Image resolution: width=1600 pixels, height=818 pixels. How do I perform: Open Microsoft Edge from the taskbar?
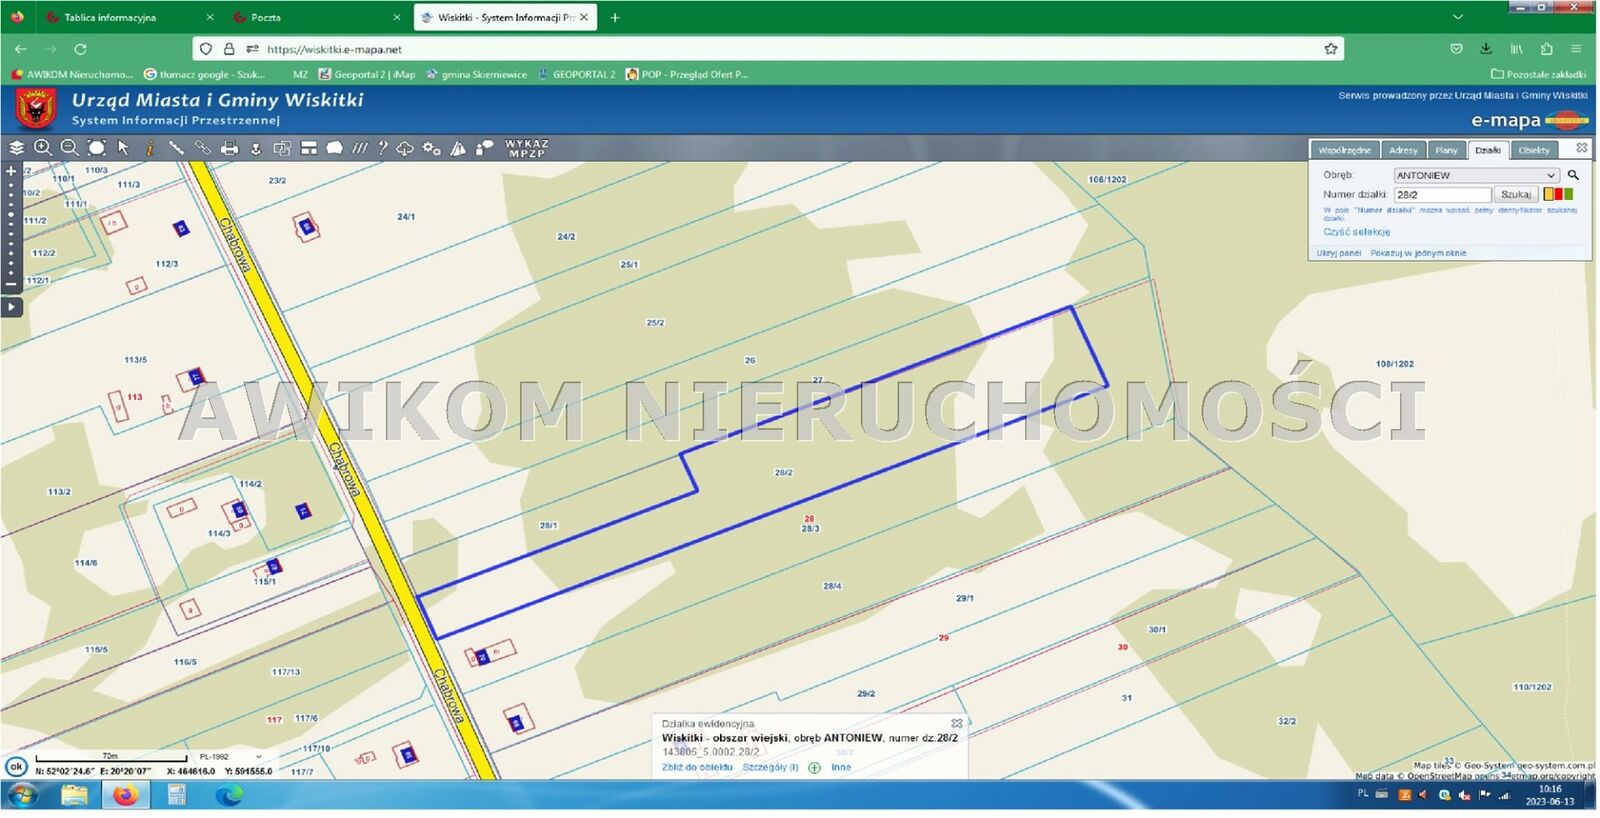[229, 796]
